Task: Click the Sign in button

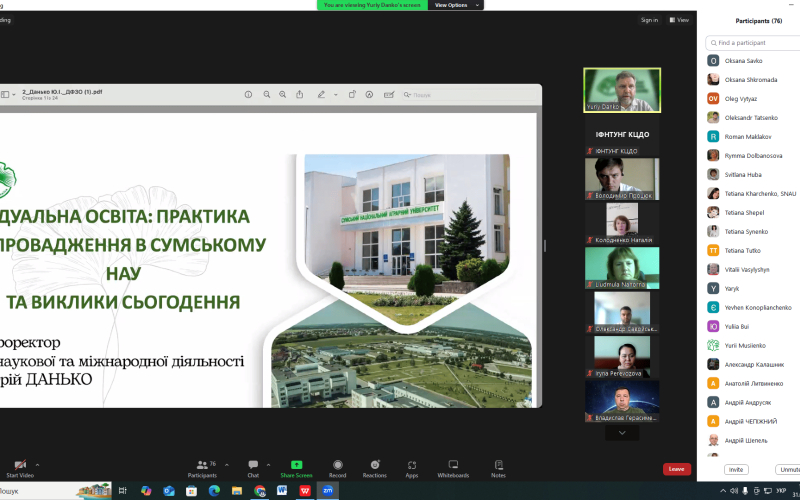Action: pyautogui.click(x=649, y=20)
